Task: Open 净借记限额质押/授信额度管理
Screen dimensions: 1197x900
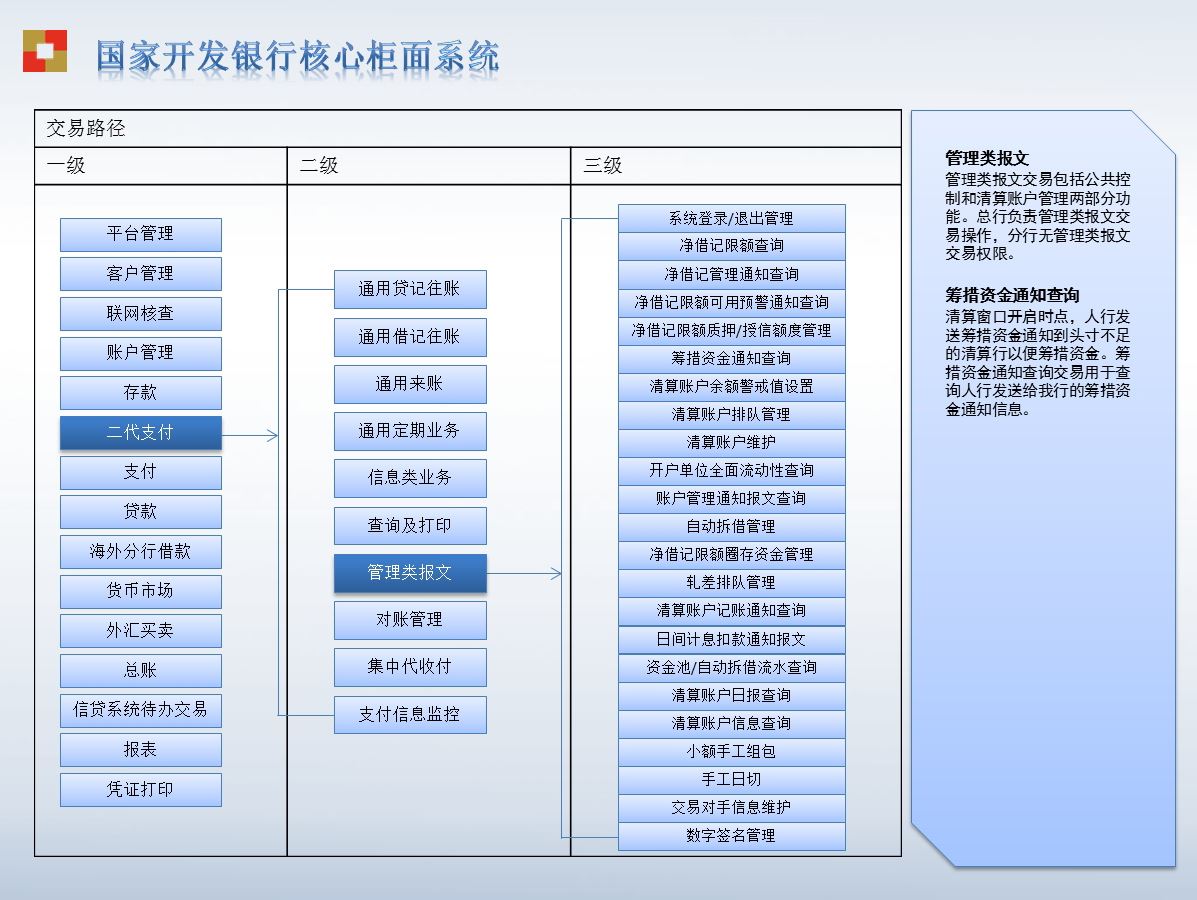Action: pyautogui.click(x=731, y=331)
